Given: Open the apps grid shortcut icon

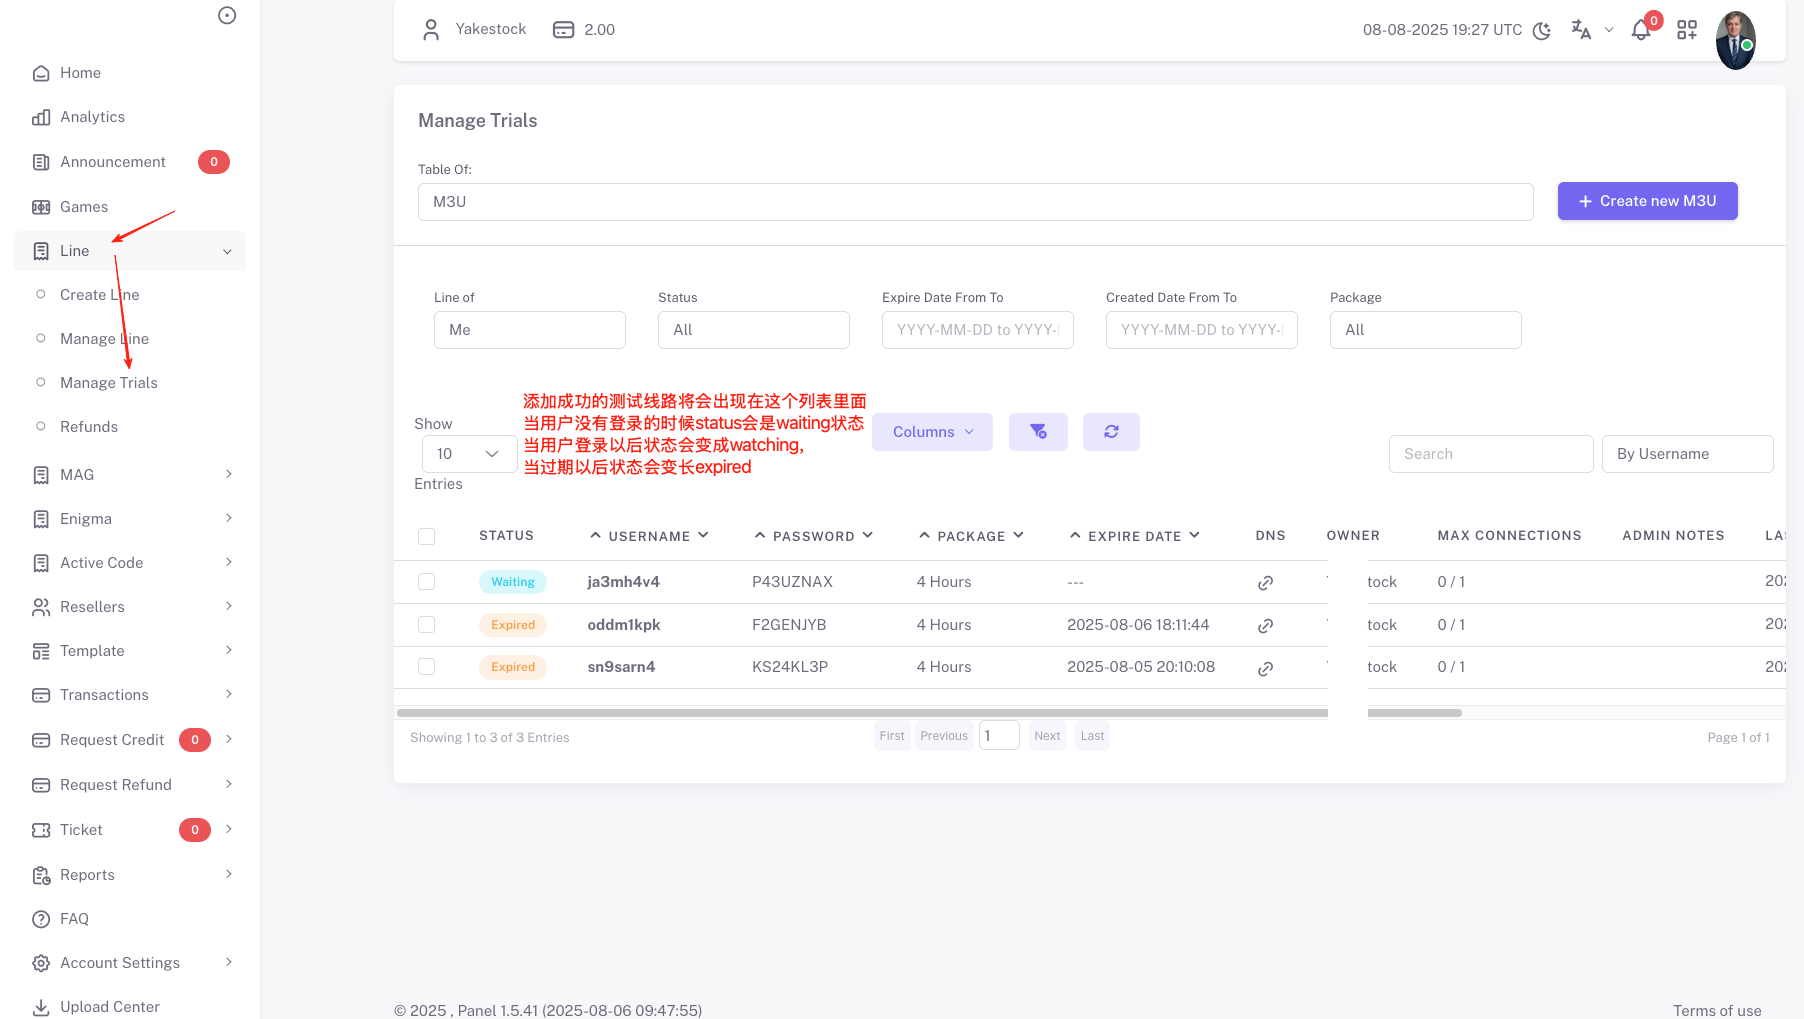Looking at the screenshot, I should click(1687, 30).
